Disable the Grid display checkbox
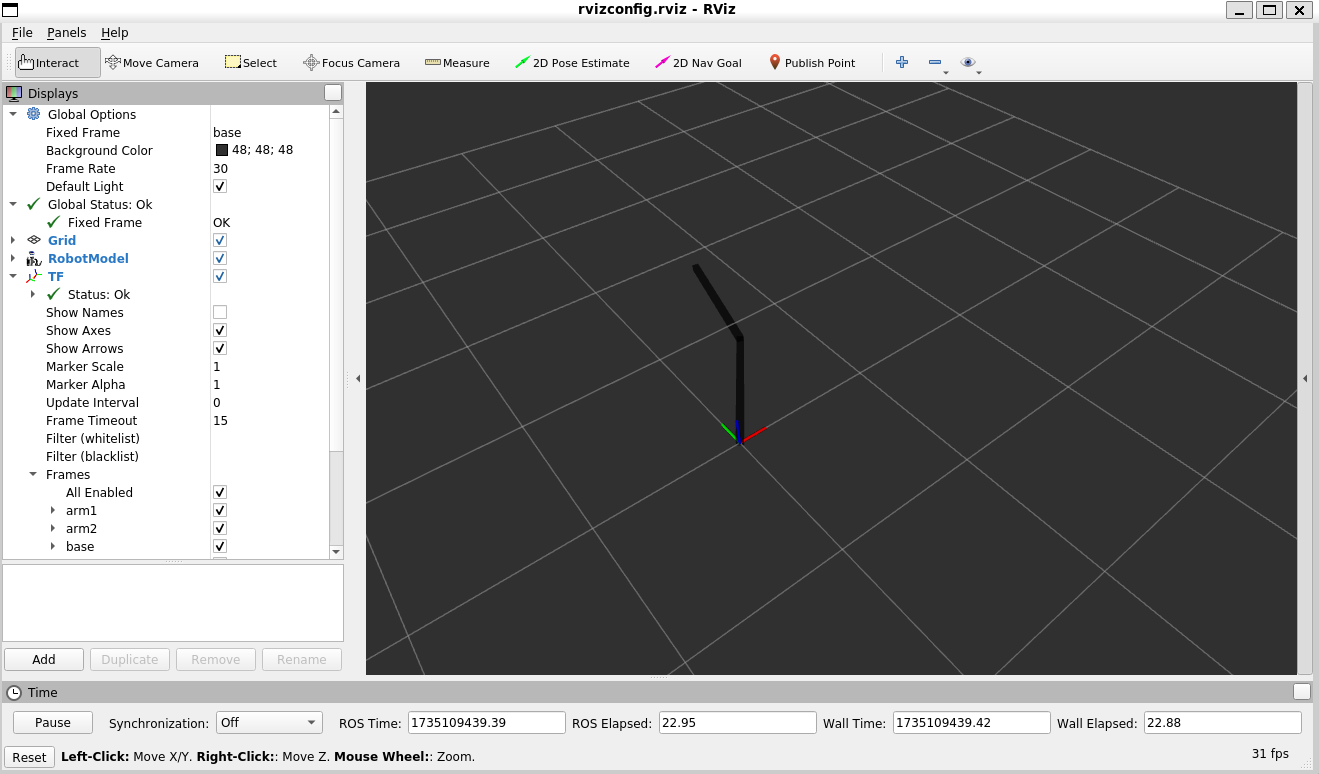1319x774 pixels. pos(220,240)
